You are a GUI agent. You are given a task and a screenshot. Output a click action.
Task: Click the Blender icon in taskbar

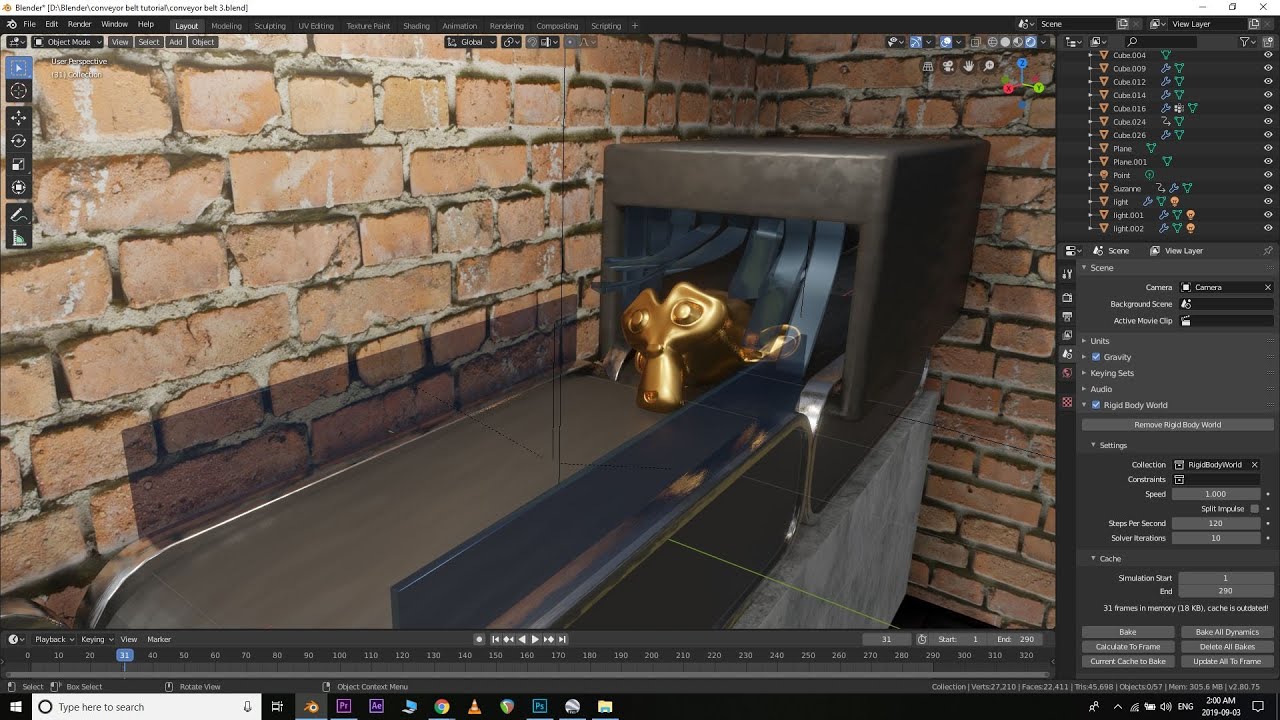[311, 706]
